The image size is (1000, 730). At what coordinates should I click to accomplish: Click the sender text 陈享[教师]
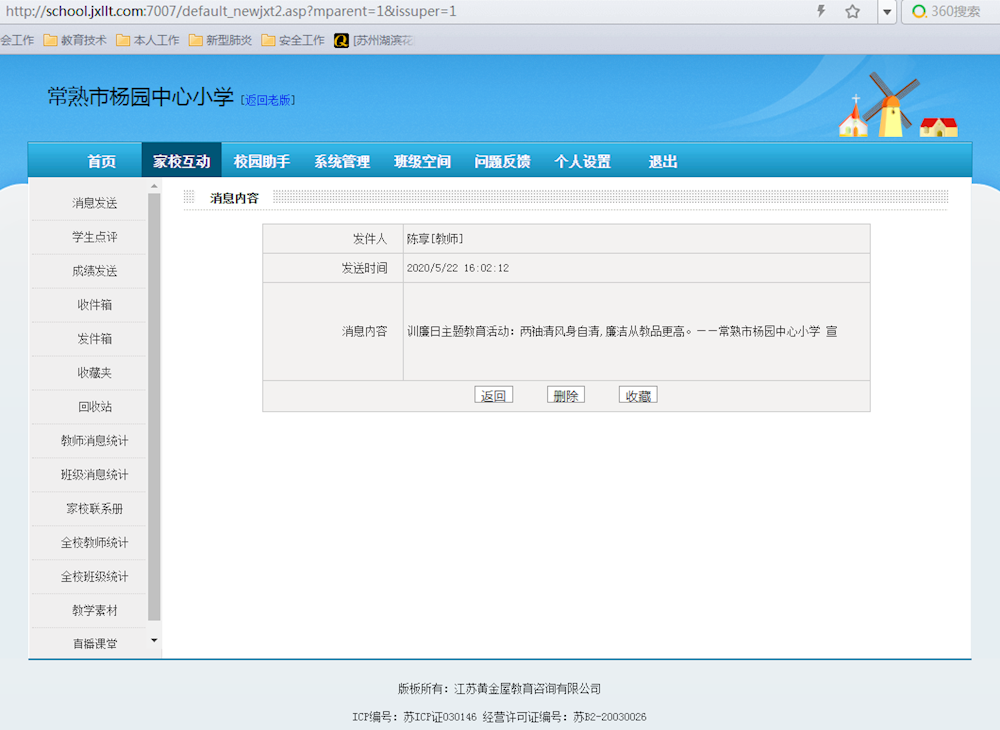click(435, 239)
